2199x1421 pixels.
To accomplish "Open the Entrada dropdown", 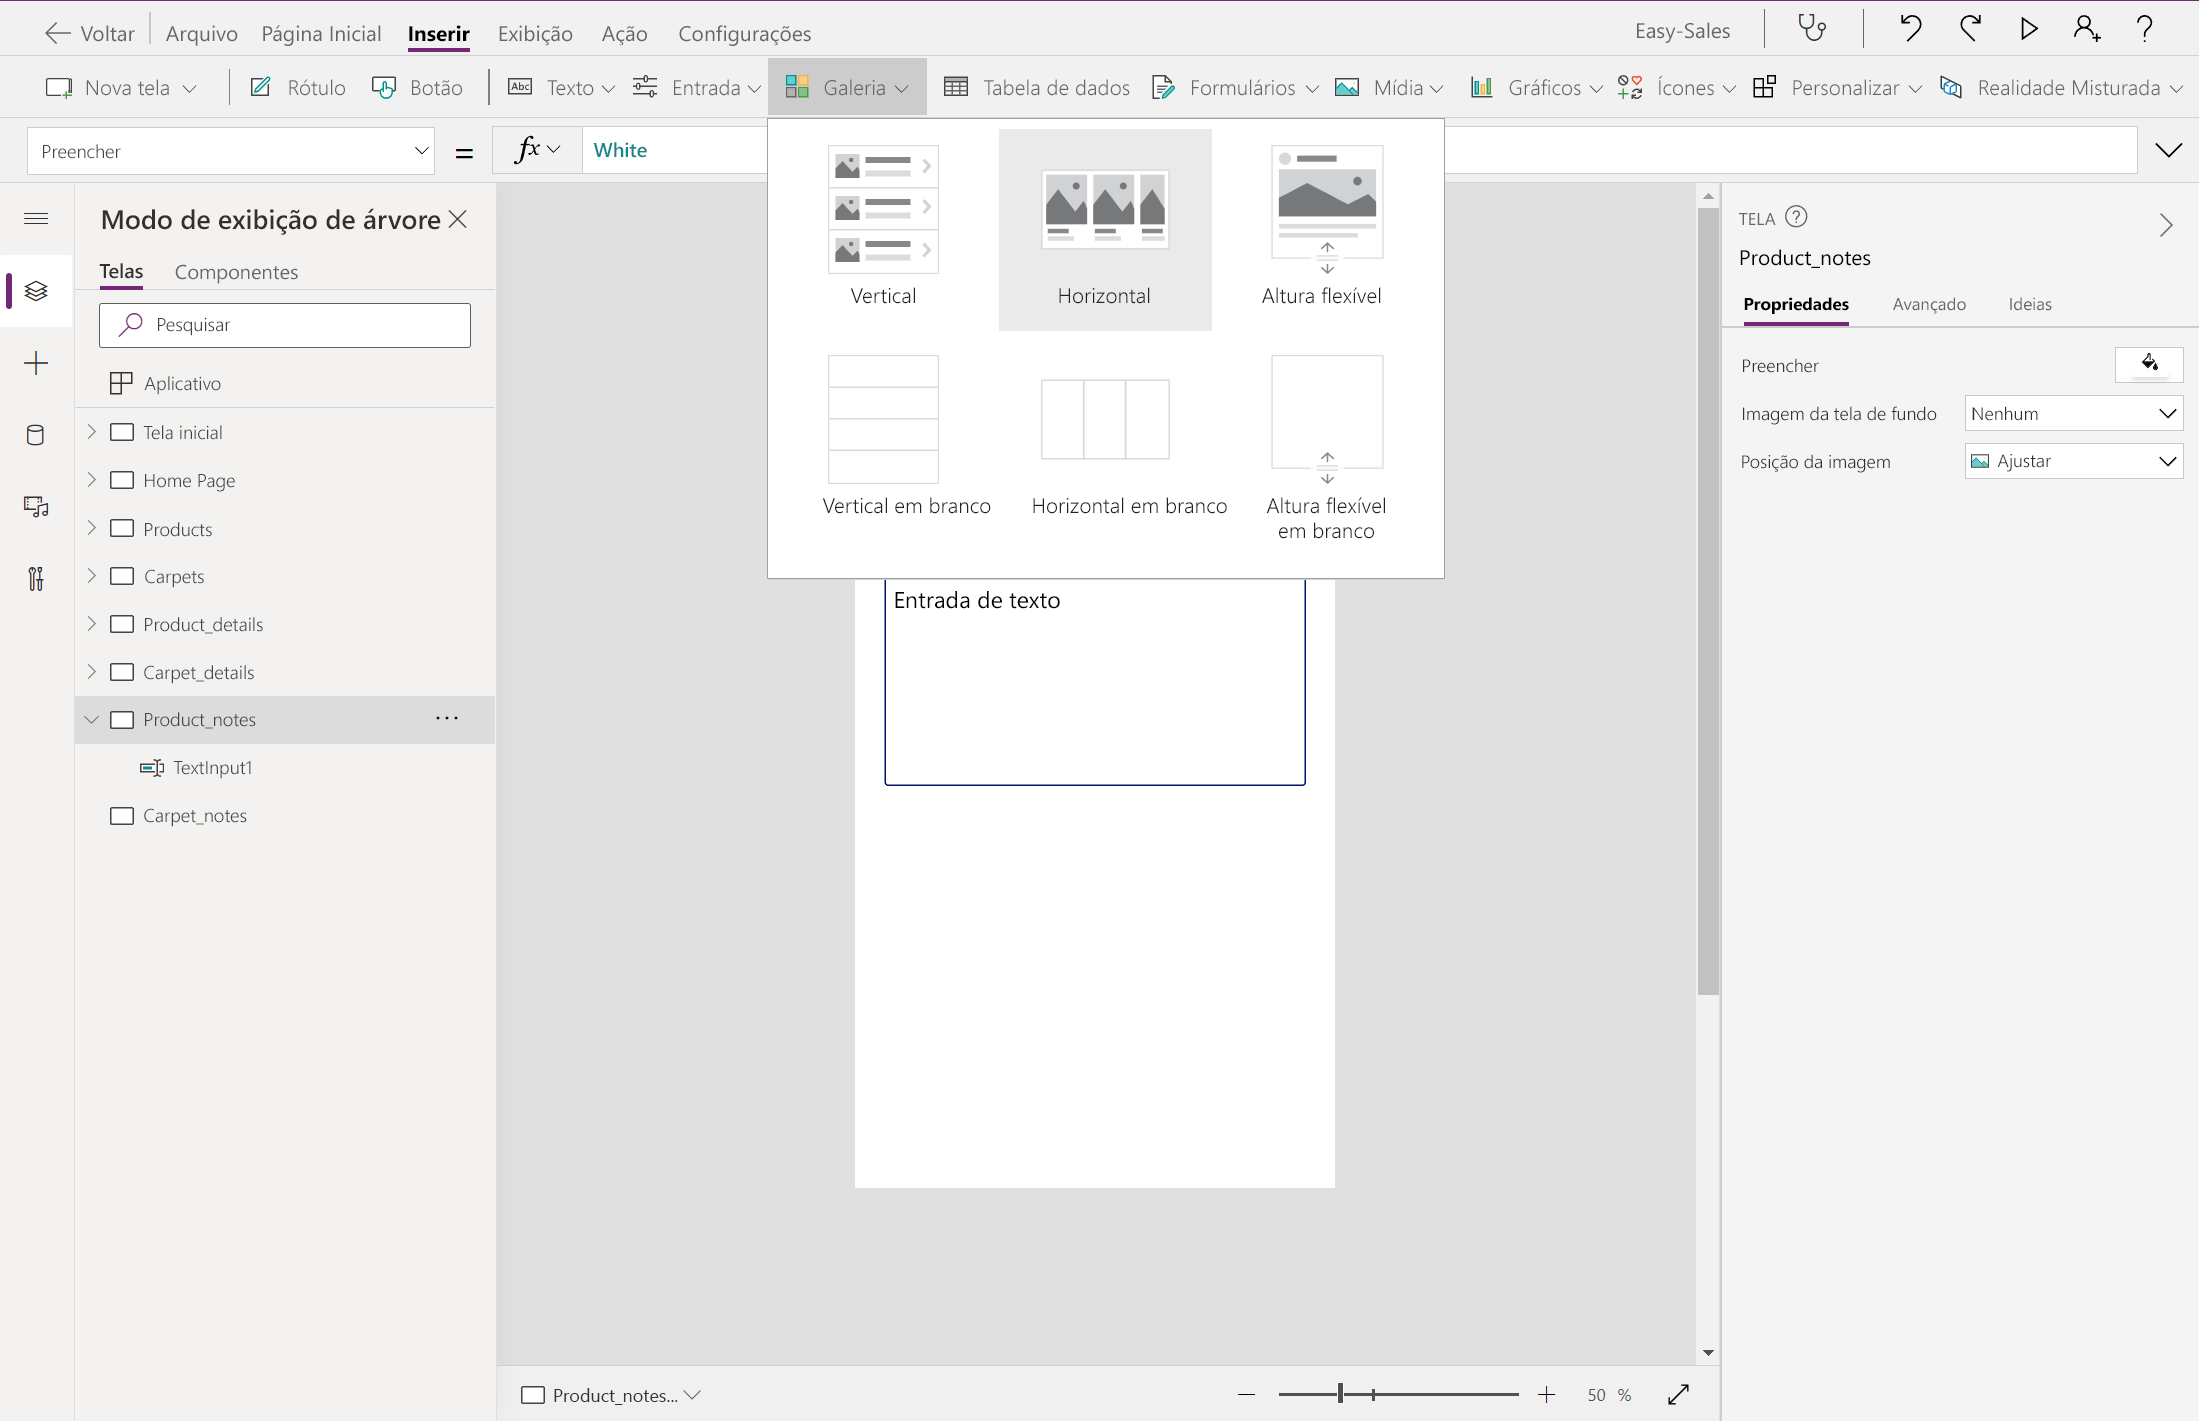I will pyautogui.click(x=696, y=88).
